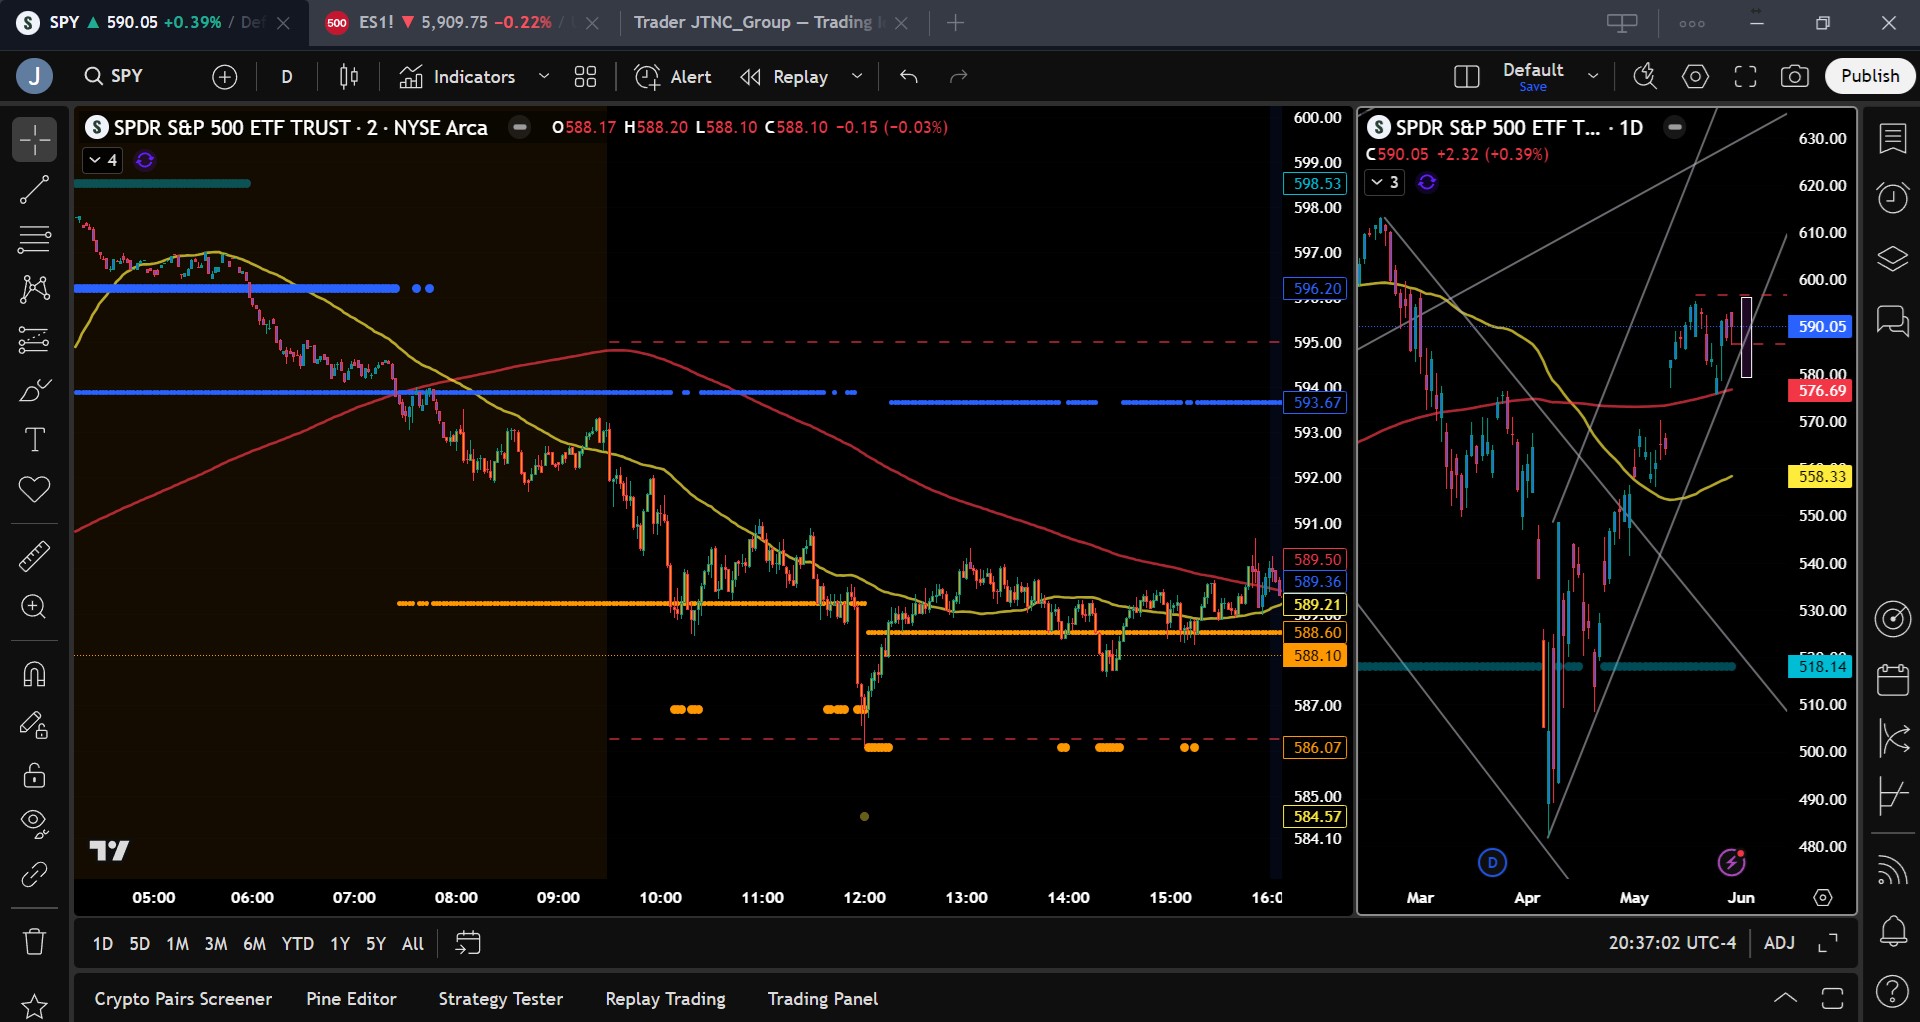The width and height of the screenshot is (1920, 1022).
Task: Open the 1D chart price scale settings gear
Action: tap(1823, 898)
